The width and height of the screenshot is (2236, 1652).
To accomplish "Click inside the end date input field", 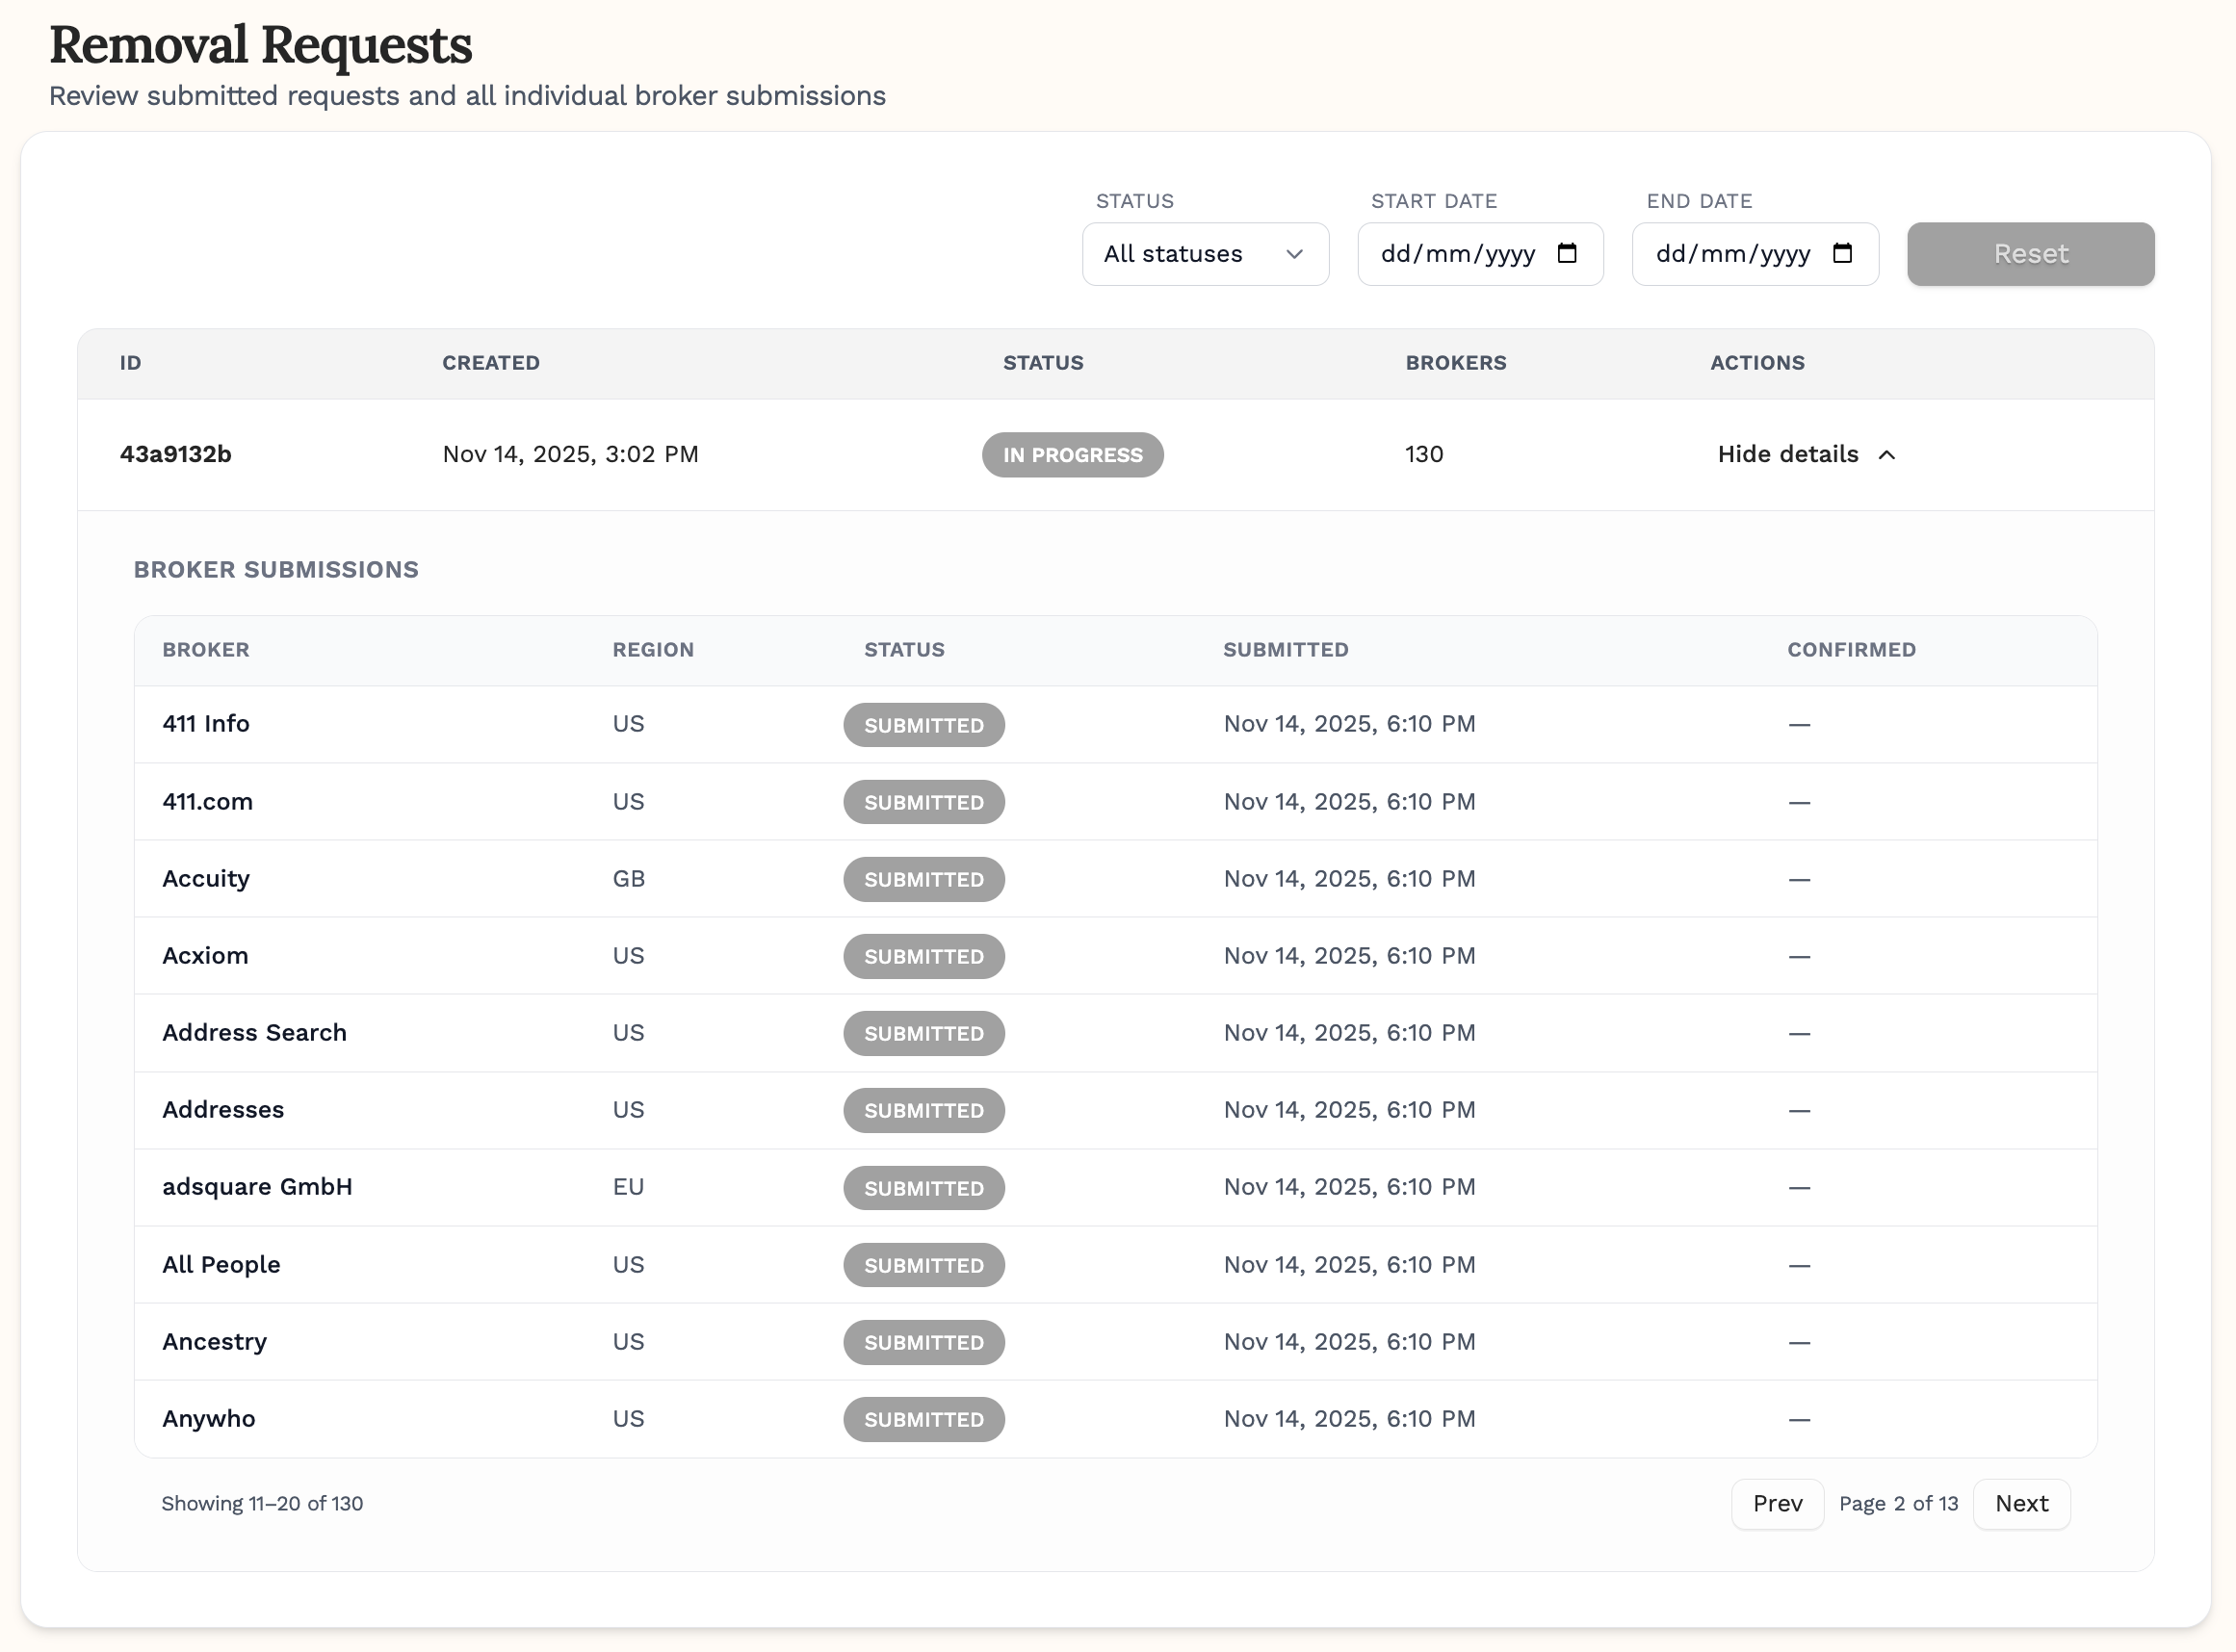I will (1735, 254).
